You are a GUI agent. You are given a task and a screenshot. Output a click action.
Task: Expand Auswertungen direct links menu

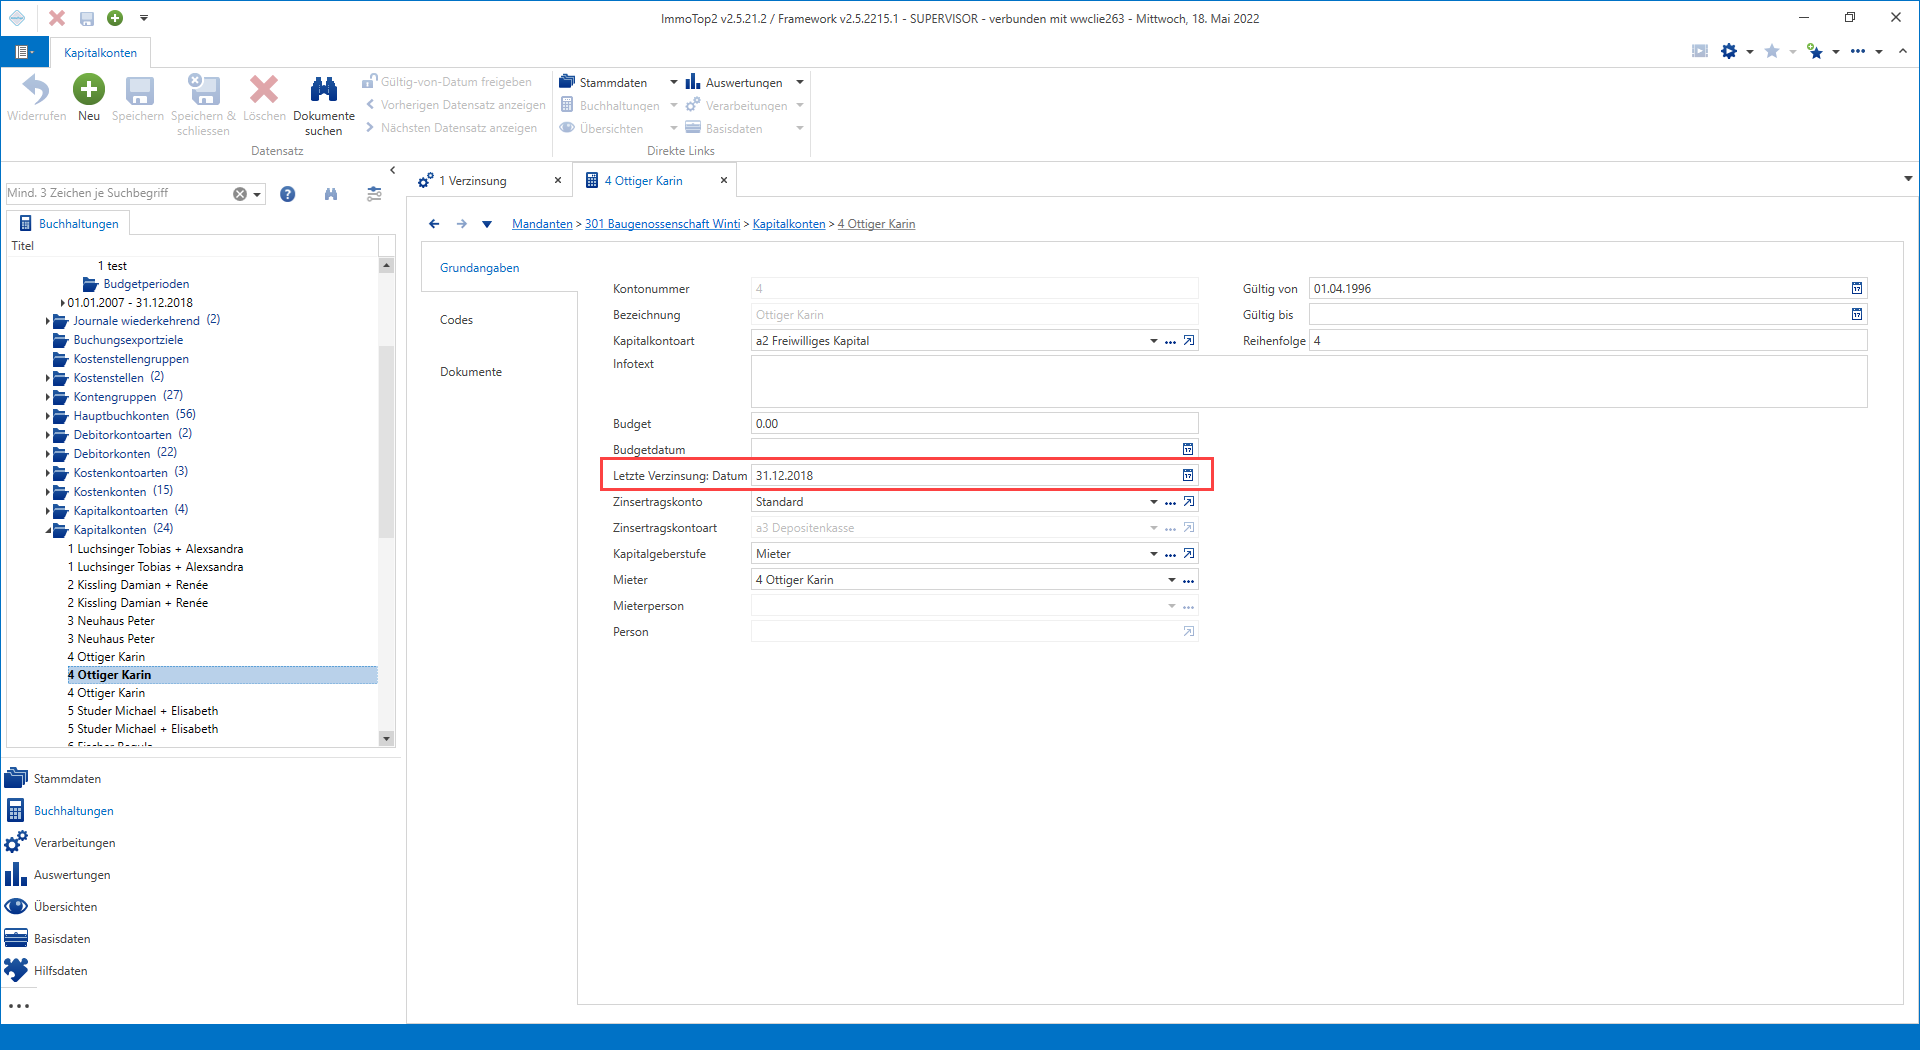tap(799, 83)
